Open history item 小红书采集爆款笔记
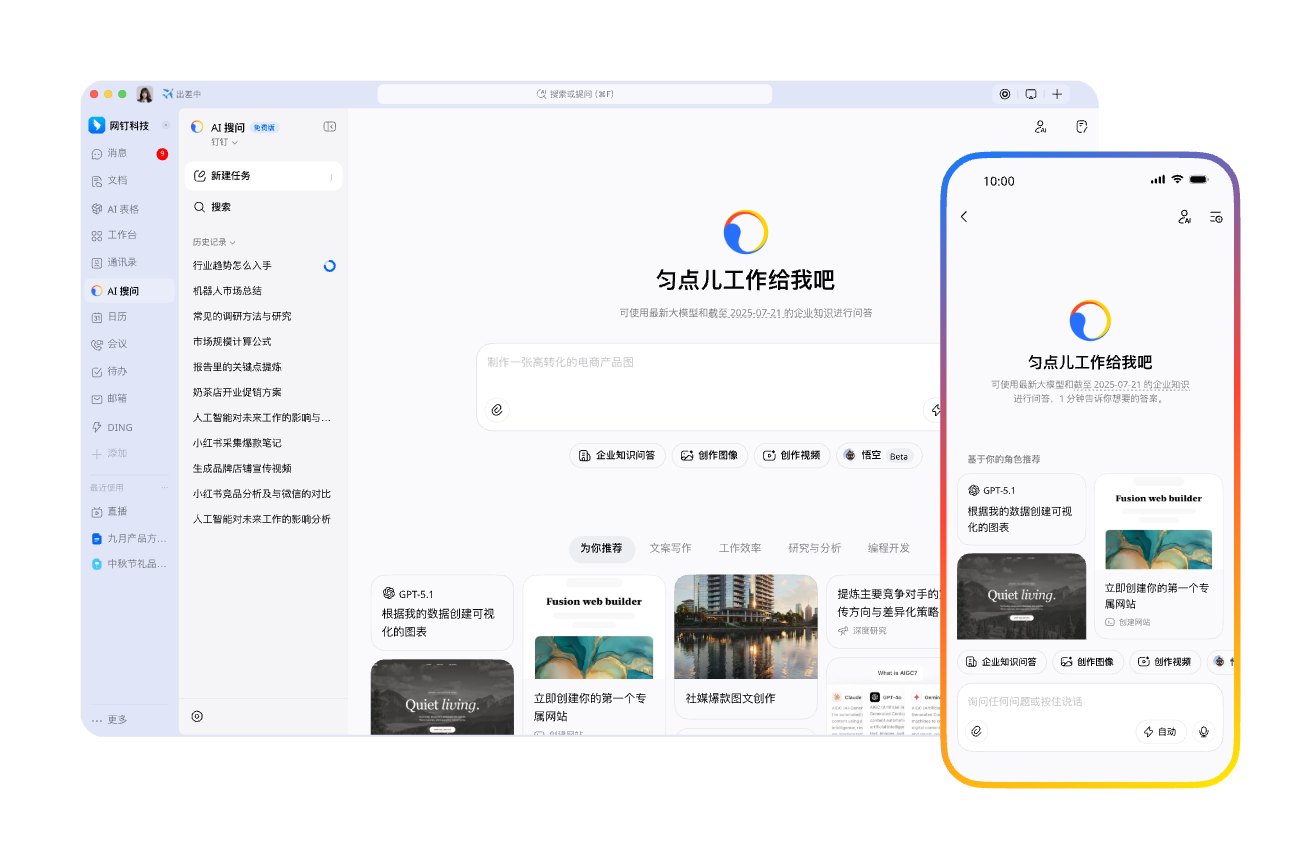The width and height of the screenshot is (1314, 862). pyautogui.click(x=237, y=443)
